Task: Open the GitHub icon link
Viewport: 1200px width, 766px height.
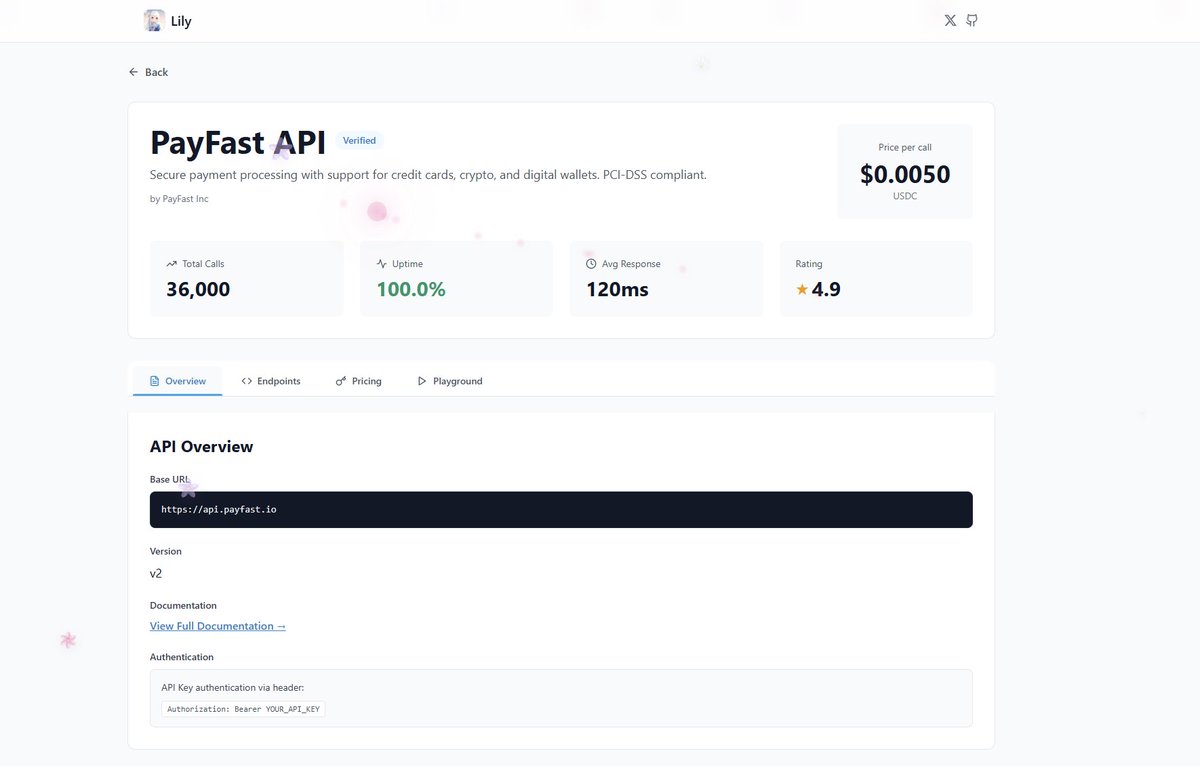Action: (x=972, y=21)
